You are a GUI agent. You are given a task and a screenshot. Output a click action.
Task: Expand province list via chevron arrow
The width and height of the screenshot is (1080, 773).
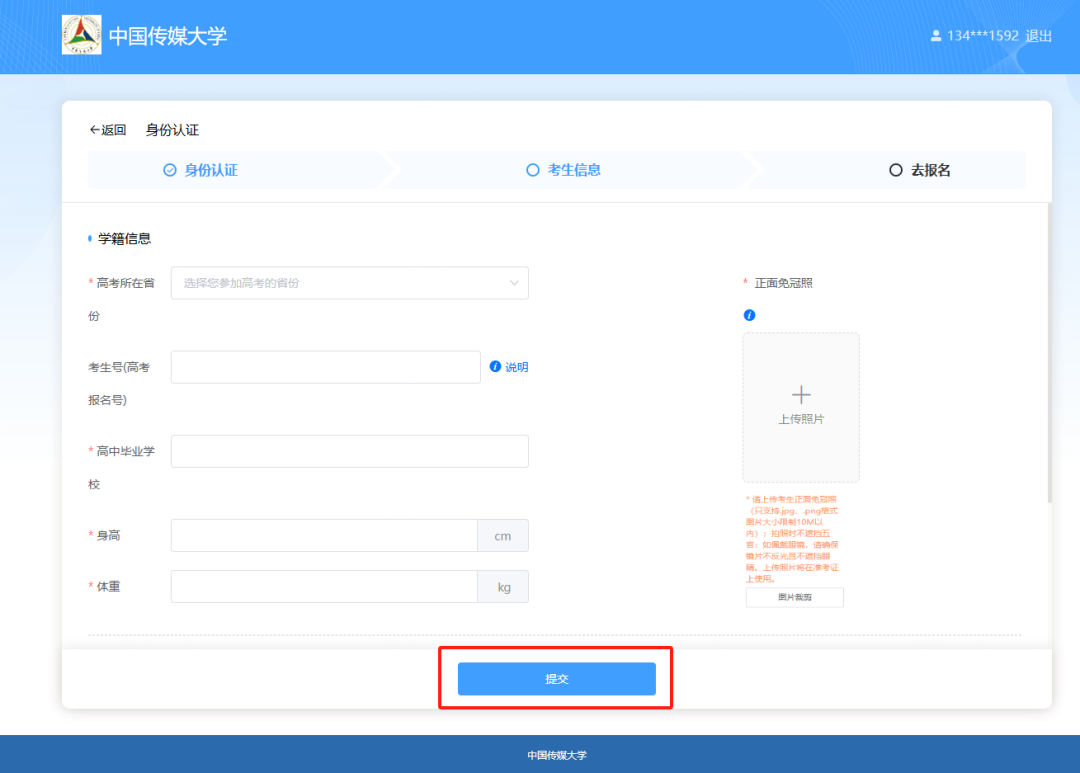tap(514, 283)
